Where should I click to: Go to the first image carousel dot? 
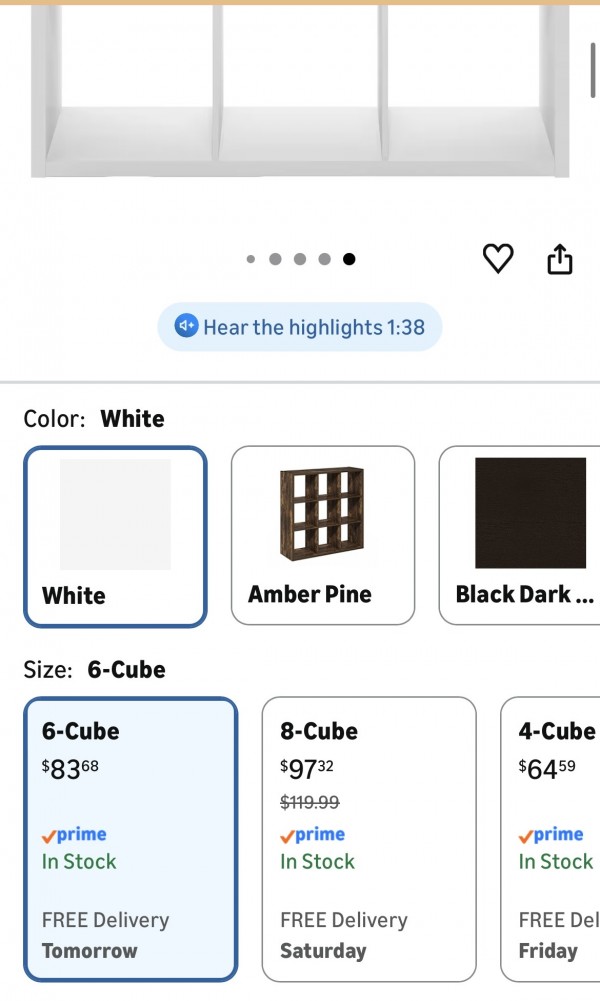point(251,259)
